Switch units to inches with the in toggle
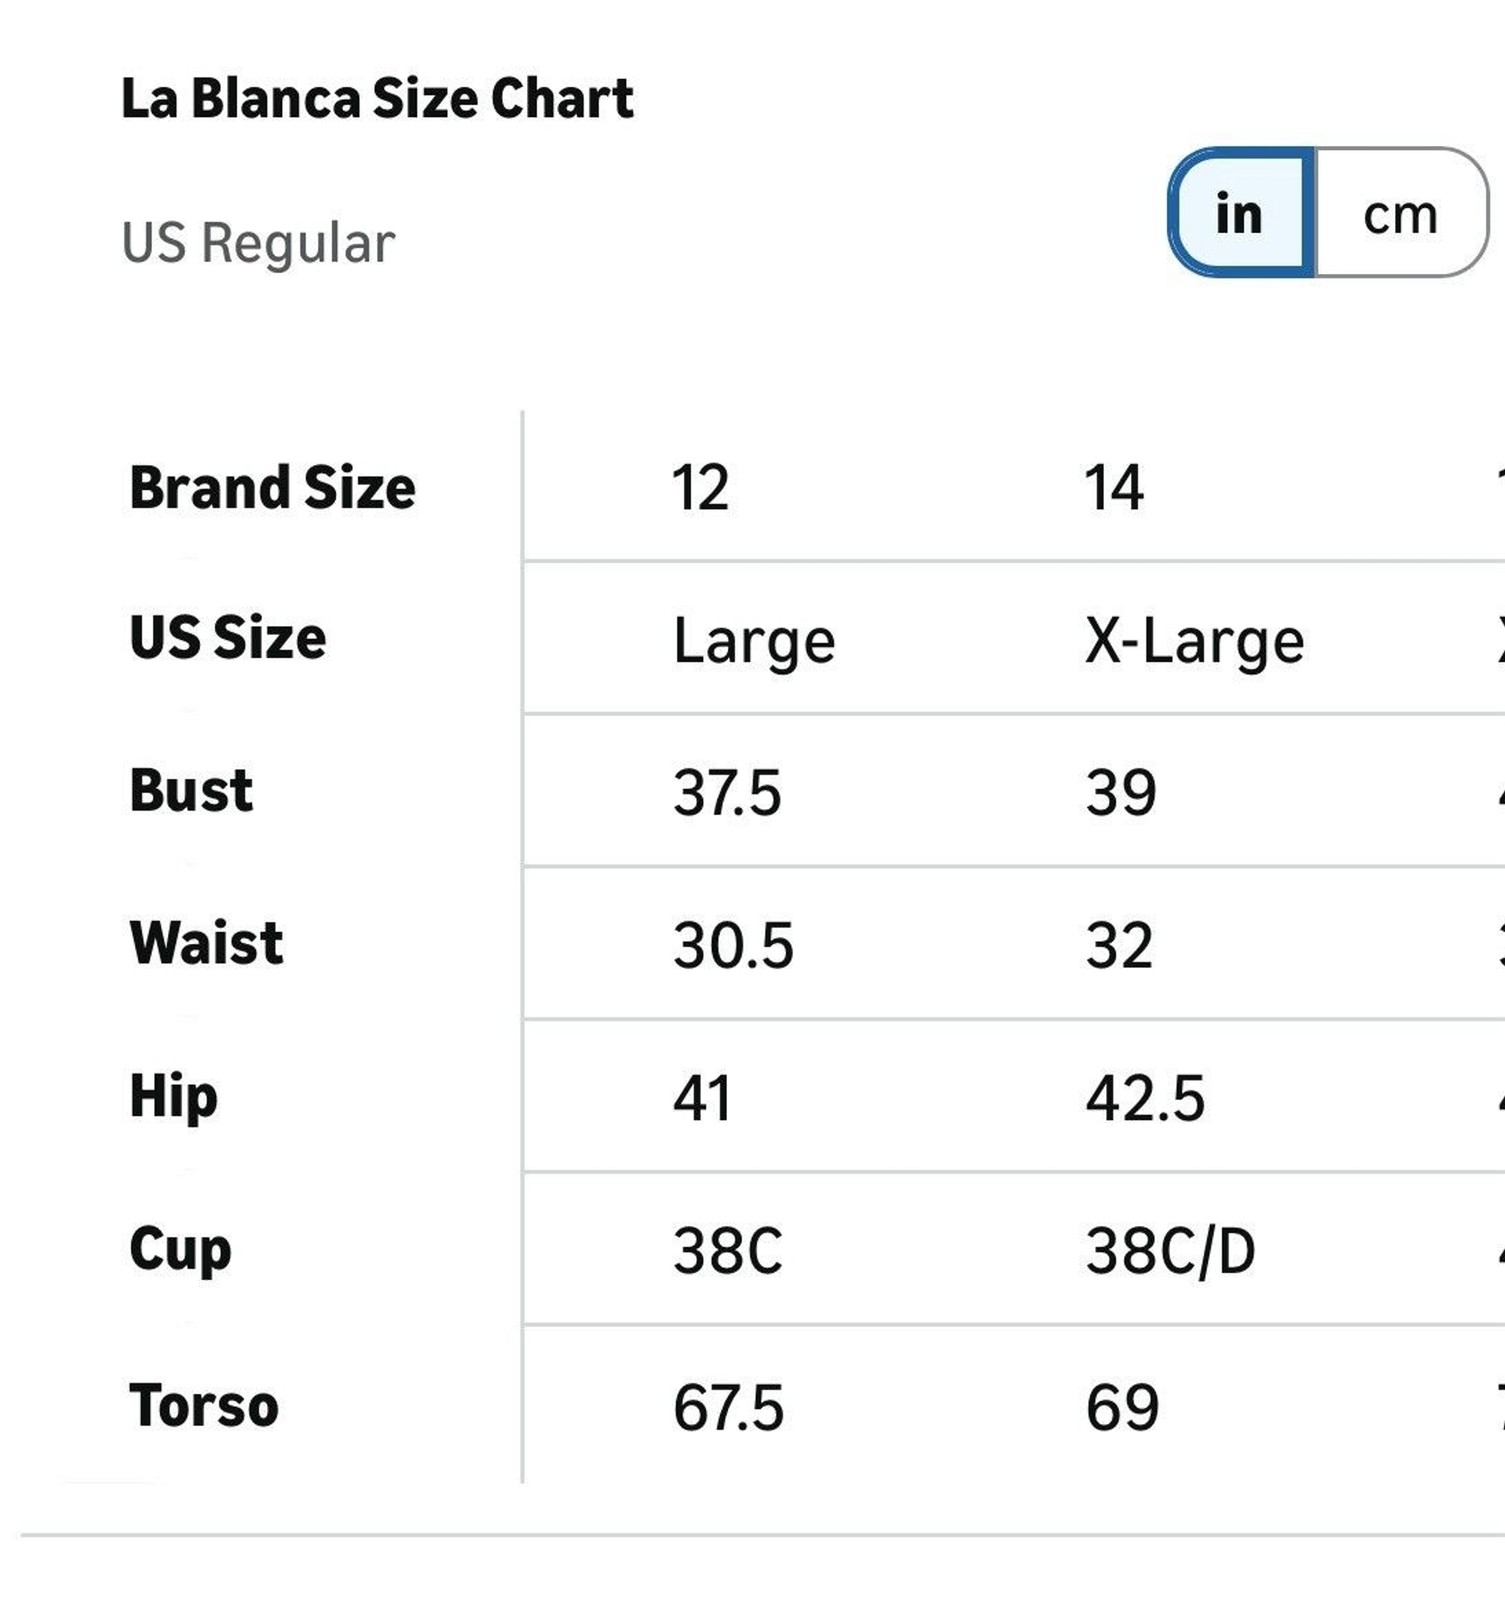Screen dimensions: 1505x1600 [1241, 213]
